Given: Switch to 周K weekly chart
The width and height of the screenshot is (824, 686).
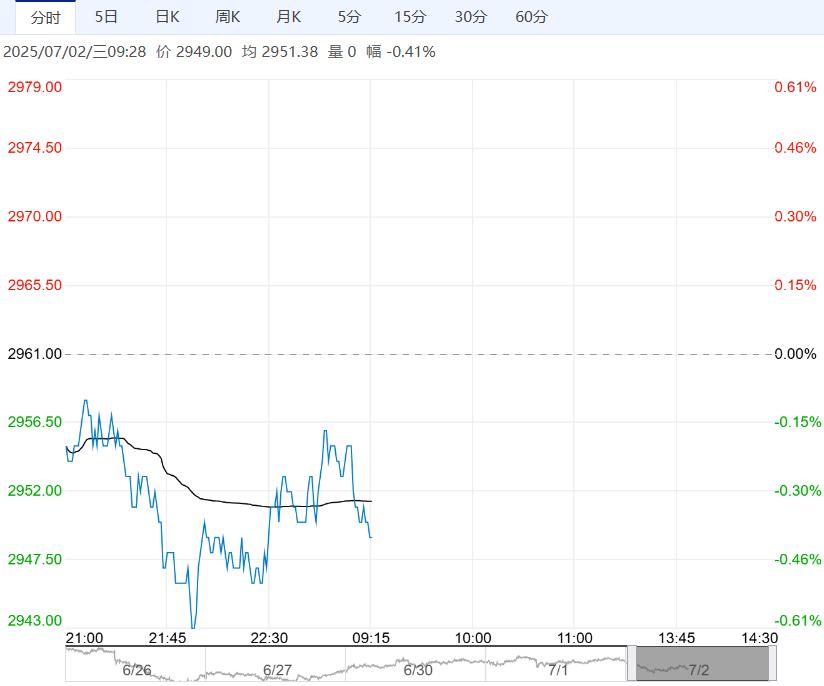Looking at the screenshot, I should click(228, 17).
